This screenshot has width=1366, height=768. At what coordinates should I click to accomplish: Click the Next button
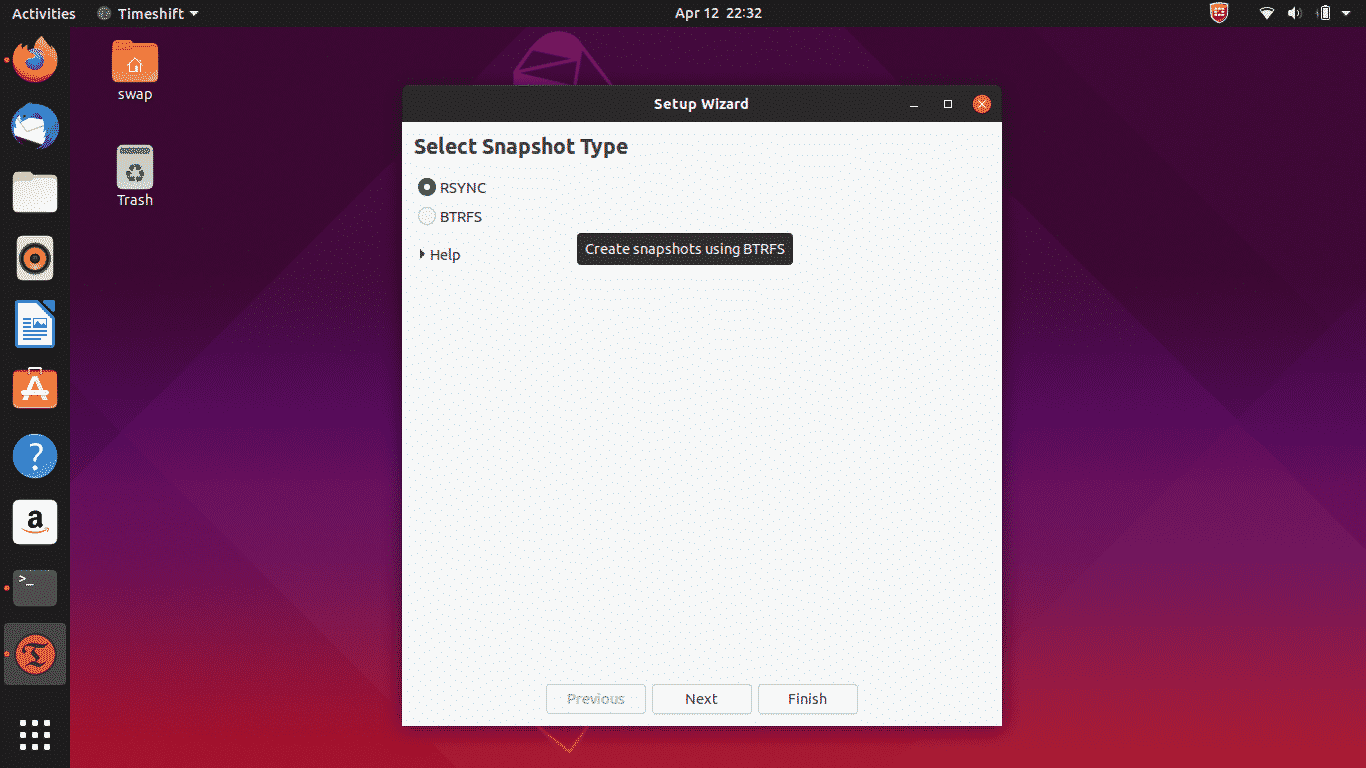point(702,699)
